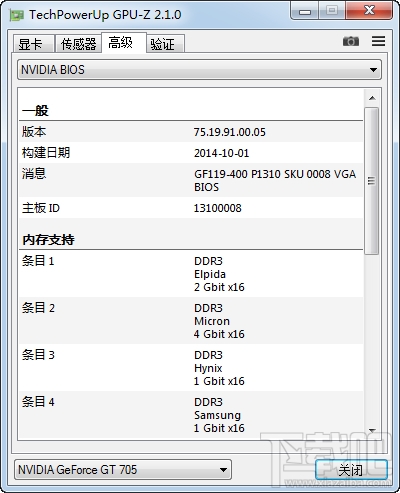400x493 pixels.
Task: Click the 消息 row label
Action: (x=34, y=174)
